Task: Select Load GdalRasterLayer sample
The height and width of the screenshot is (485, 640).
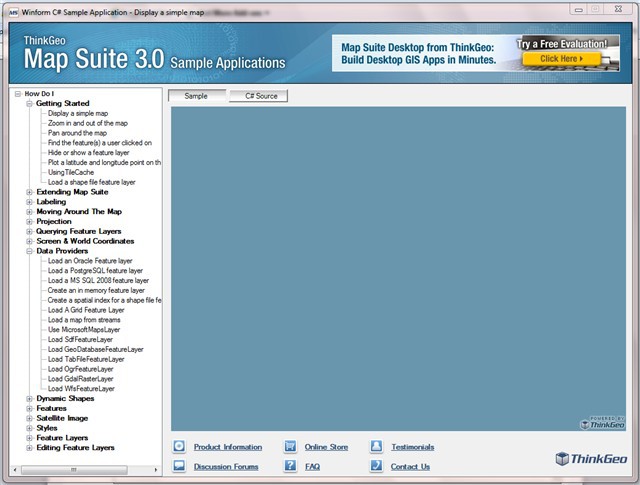Action: click(80, 379)
